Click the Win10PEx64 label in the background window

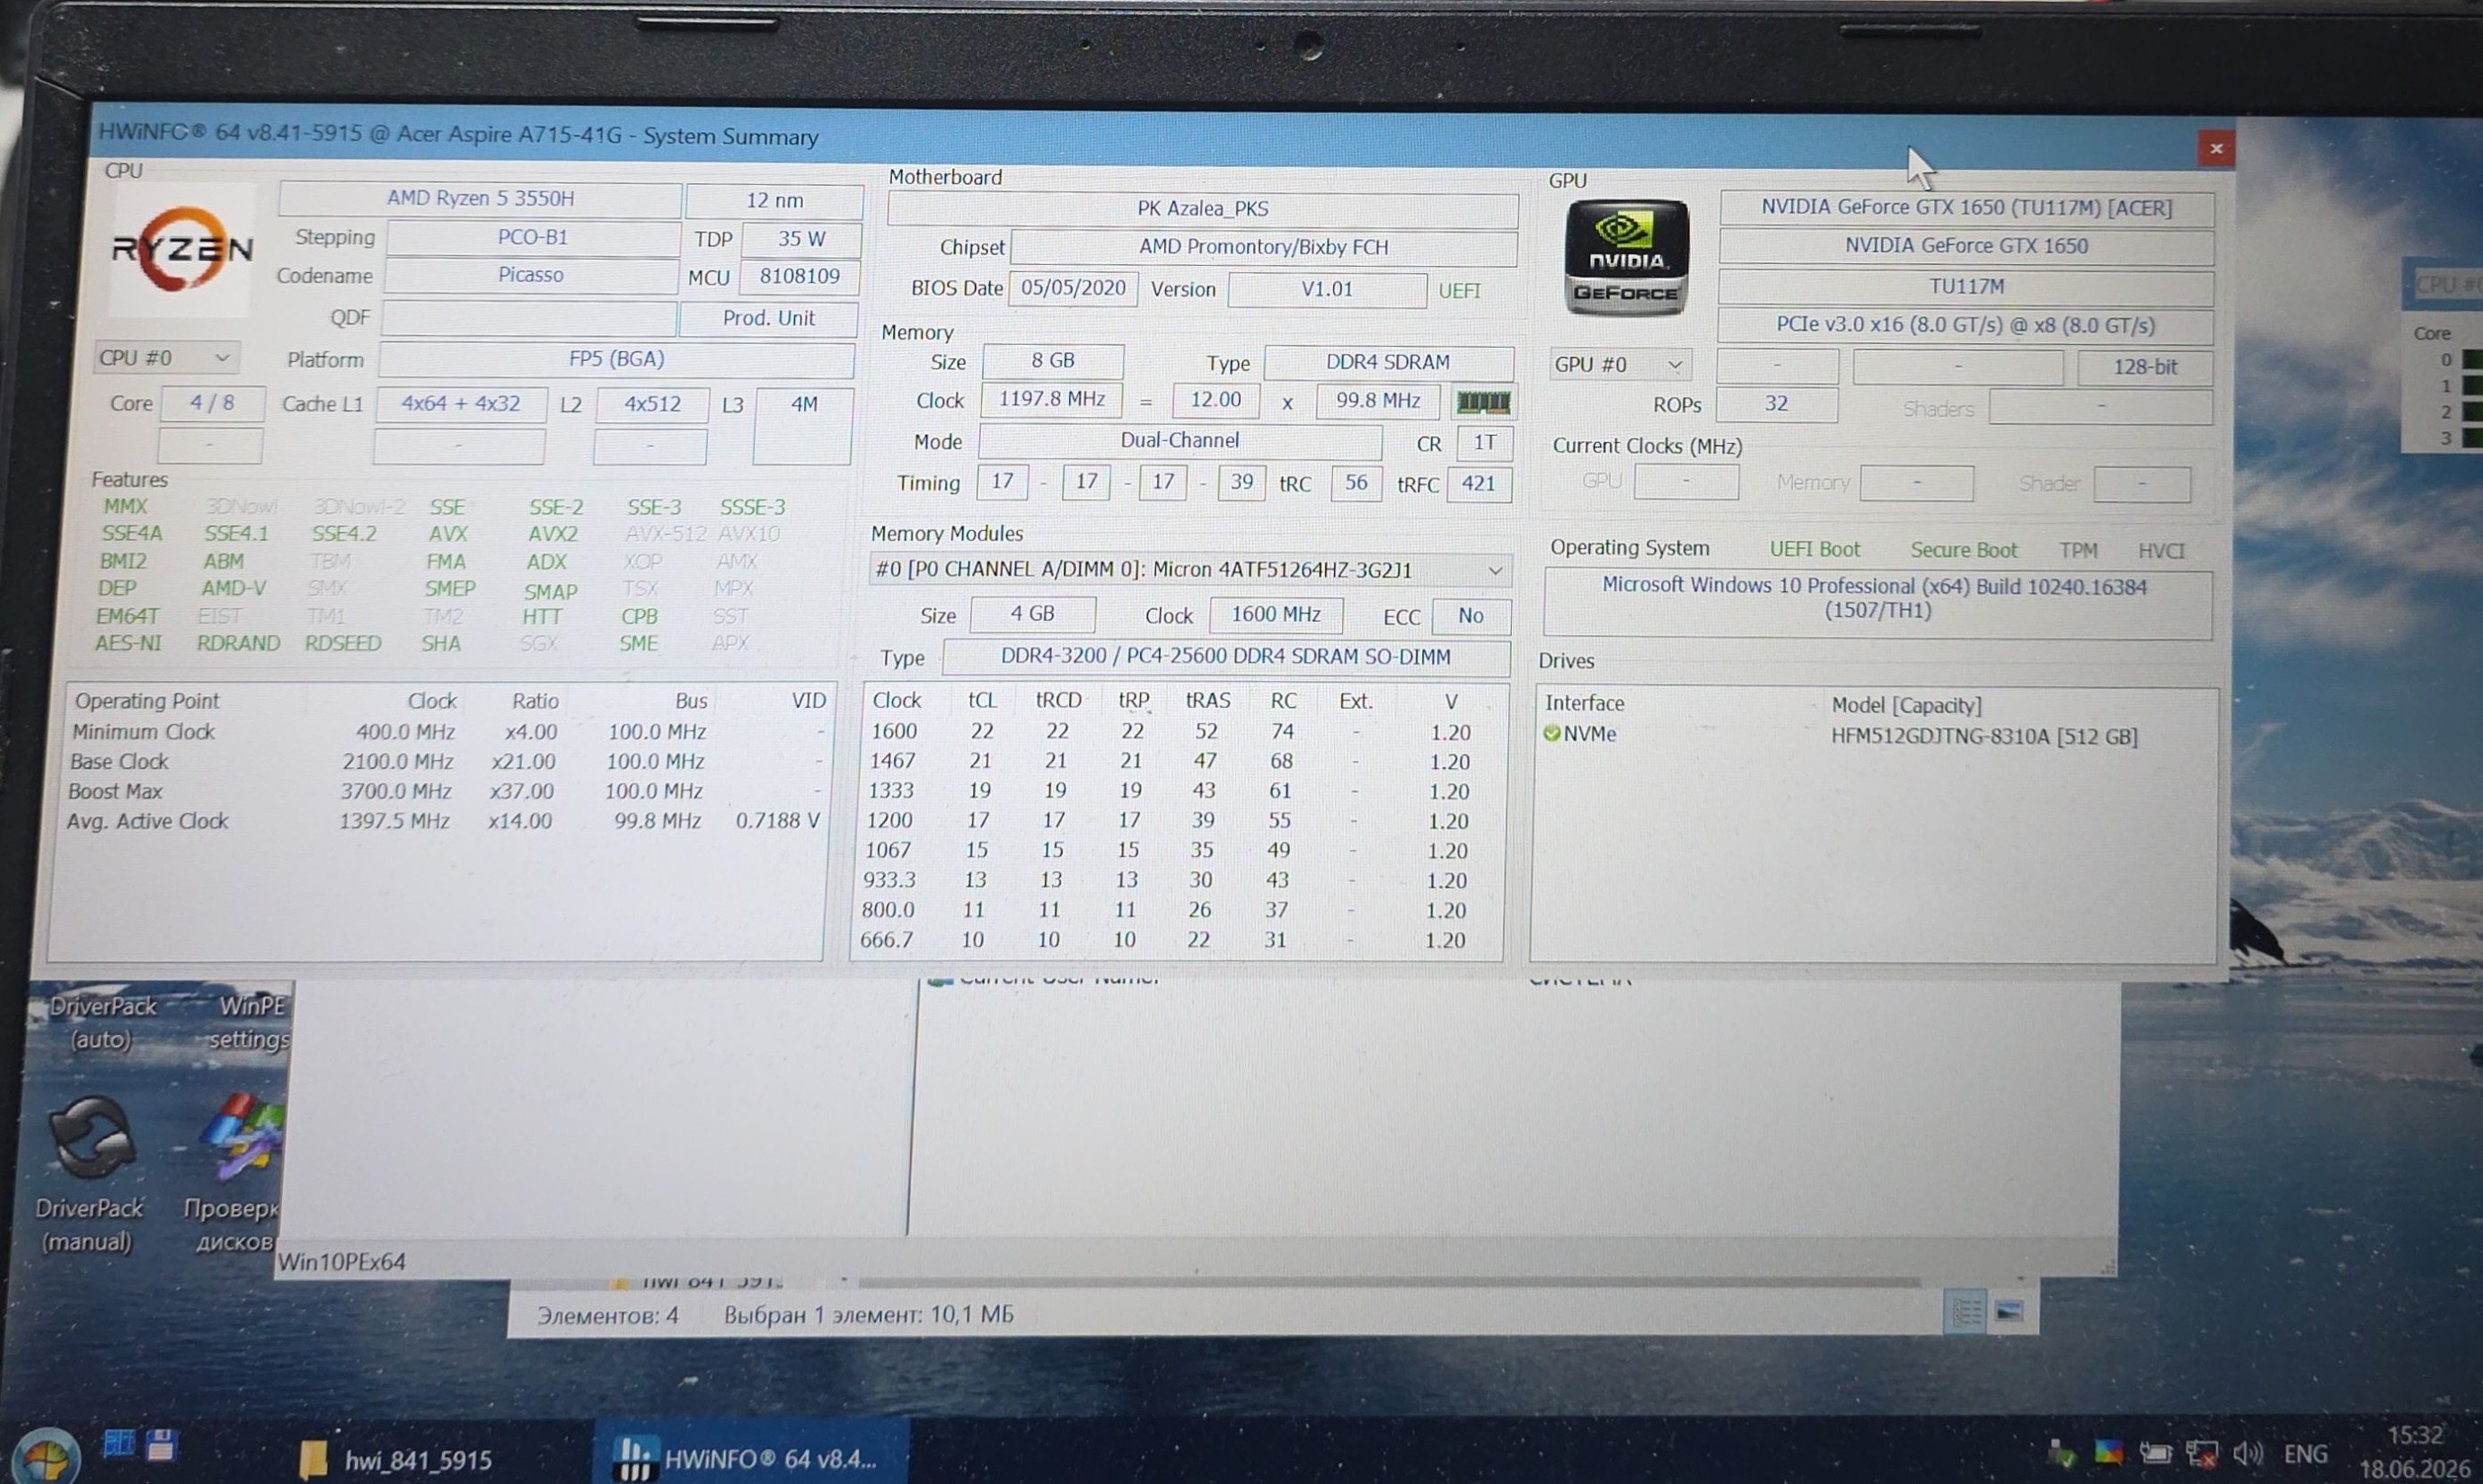342,1263
